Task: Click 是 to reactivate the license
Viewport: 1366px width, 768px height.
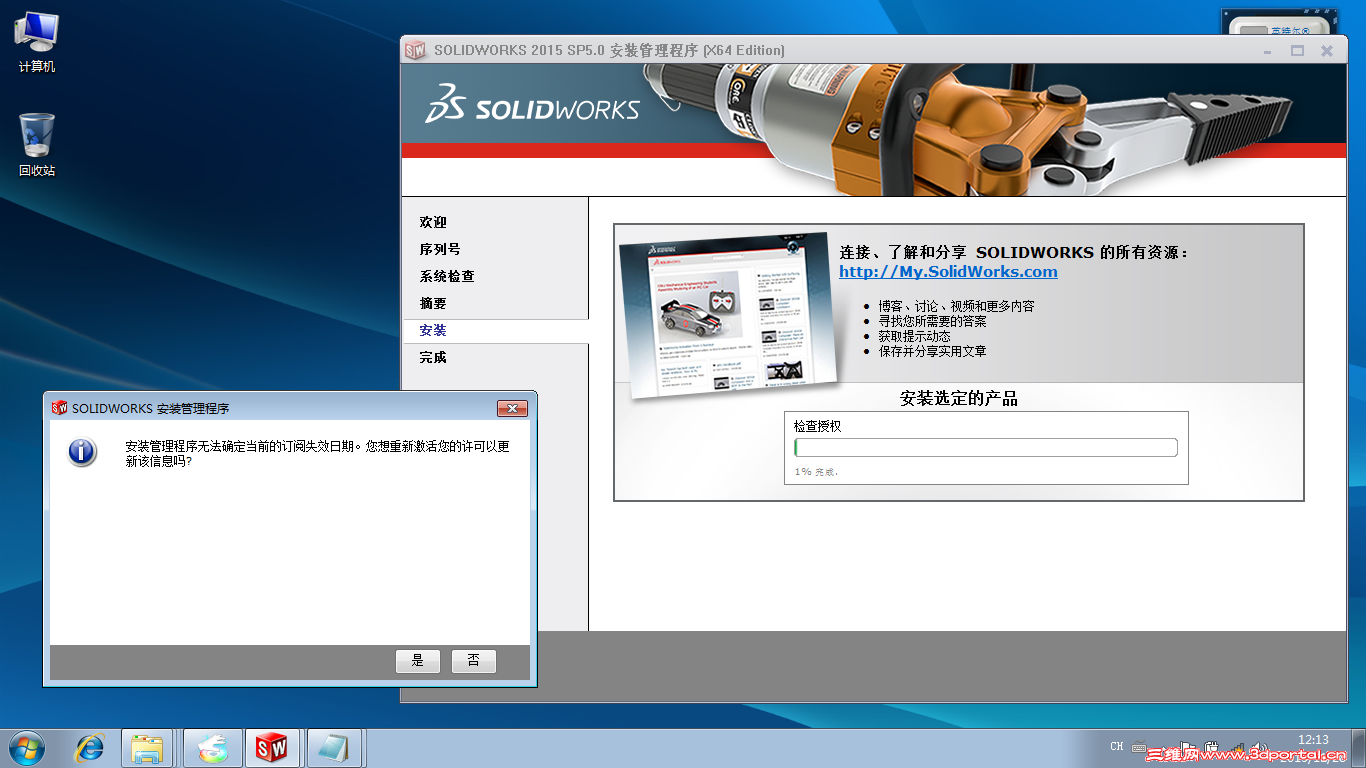Action: [418, 660]
